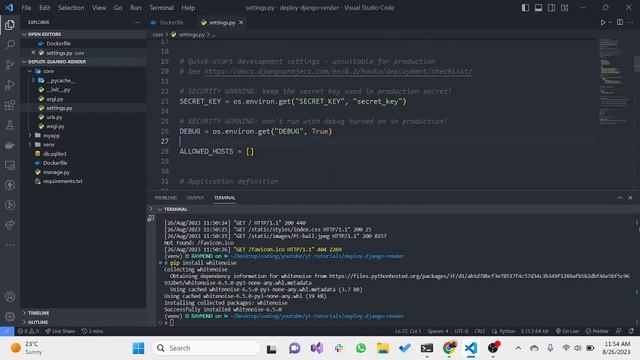Open requirements.txt in the explorer
Viewport: 640px width, 360px height.
click(x=62, y=181)
